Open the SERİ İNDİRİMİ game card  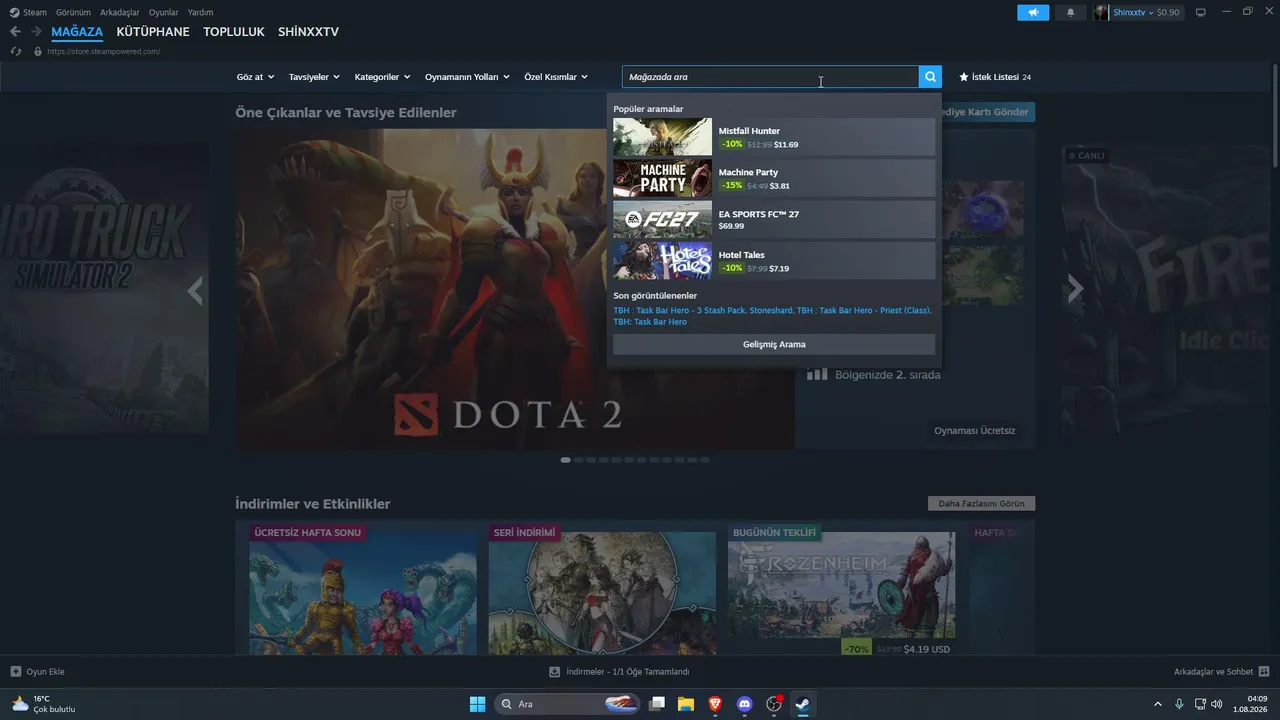[x=602, y=593]
